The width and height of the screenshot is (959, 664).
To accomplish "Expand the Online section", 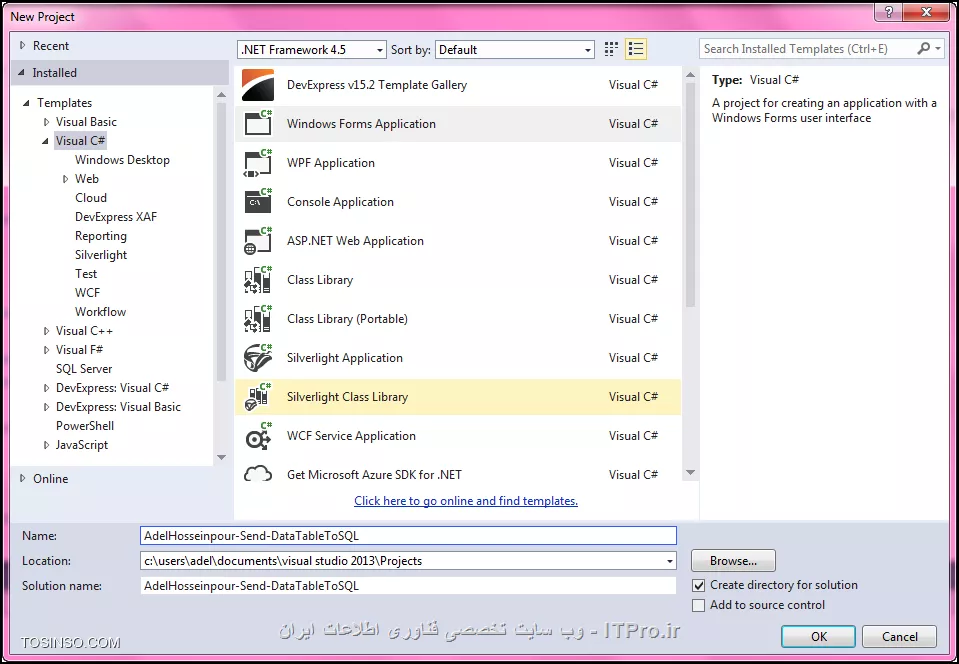I will click(x=23, y=478).
